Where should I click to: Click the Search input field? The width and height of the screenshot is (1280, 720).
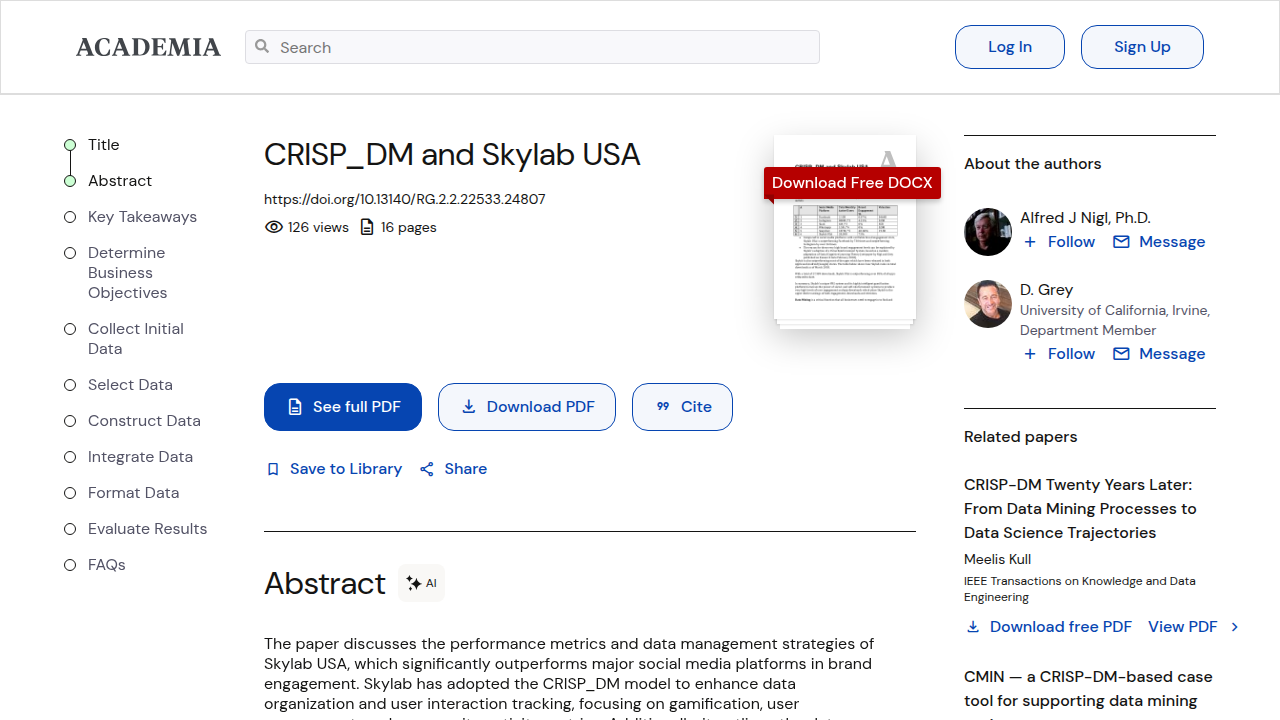532,47
